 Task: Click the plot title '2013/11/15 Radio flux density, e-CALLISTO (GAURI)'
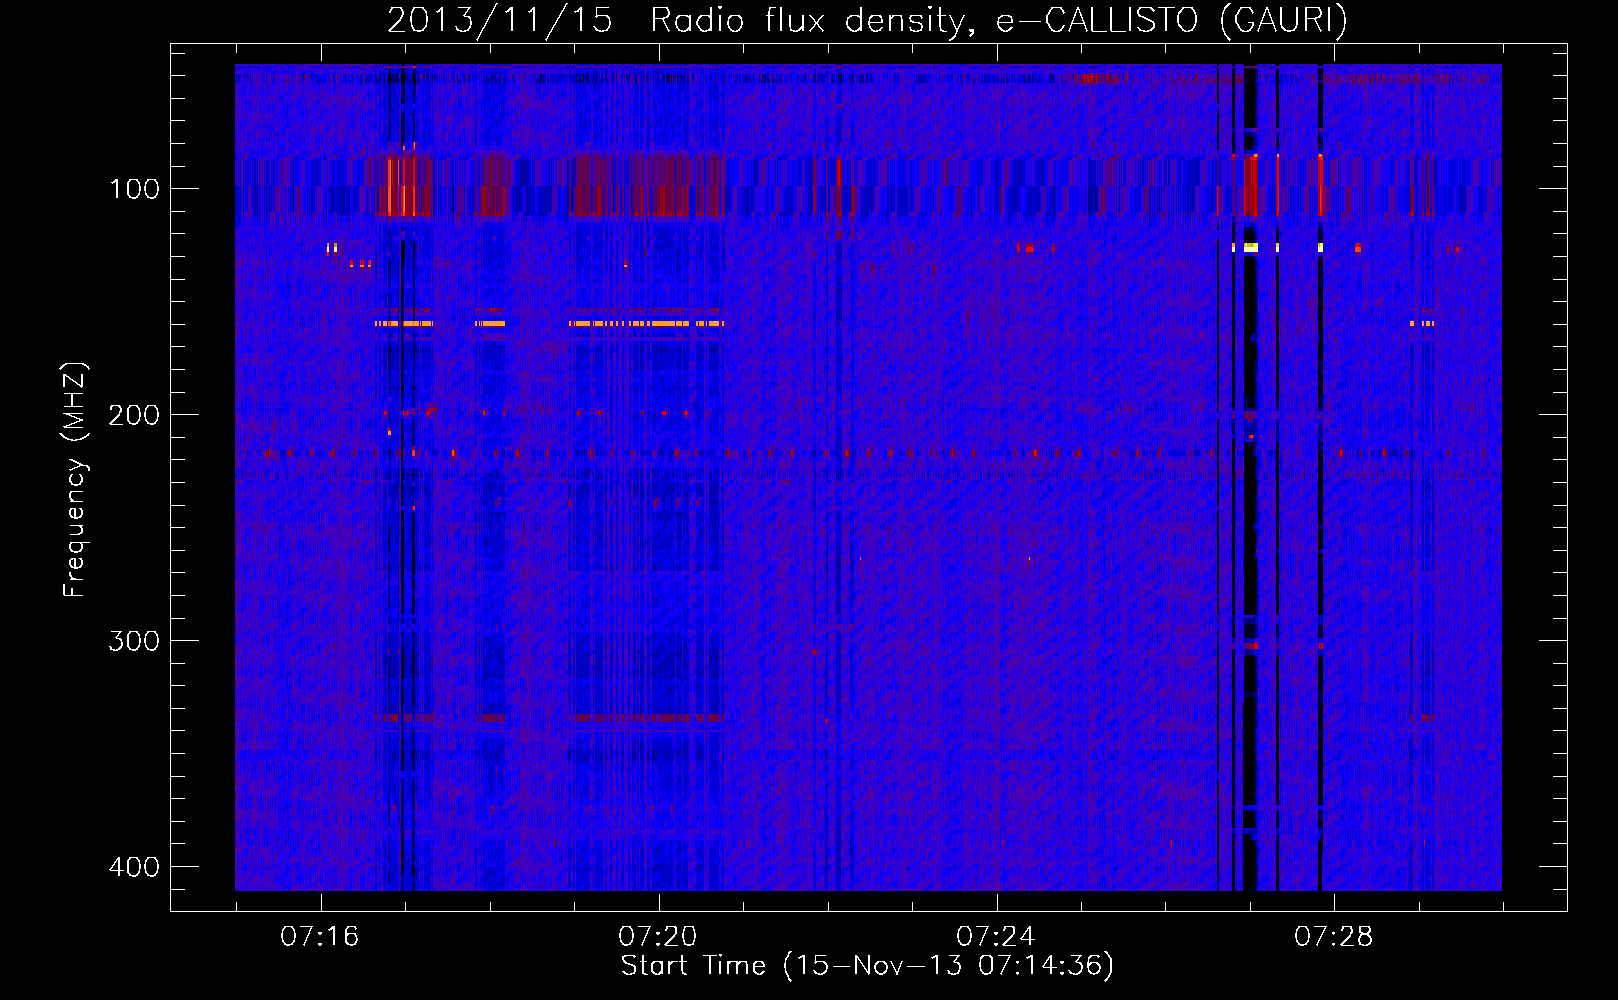(867, 20)
